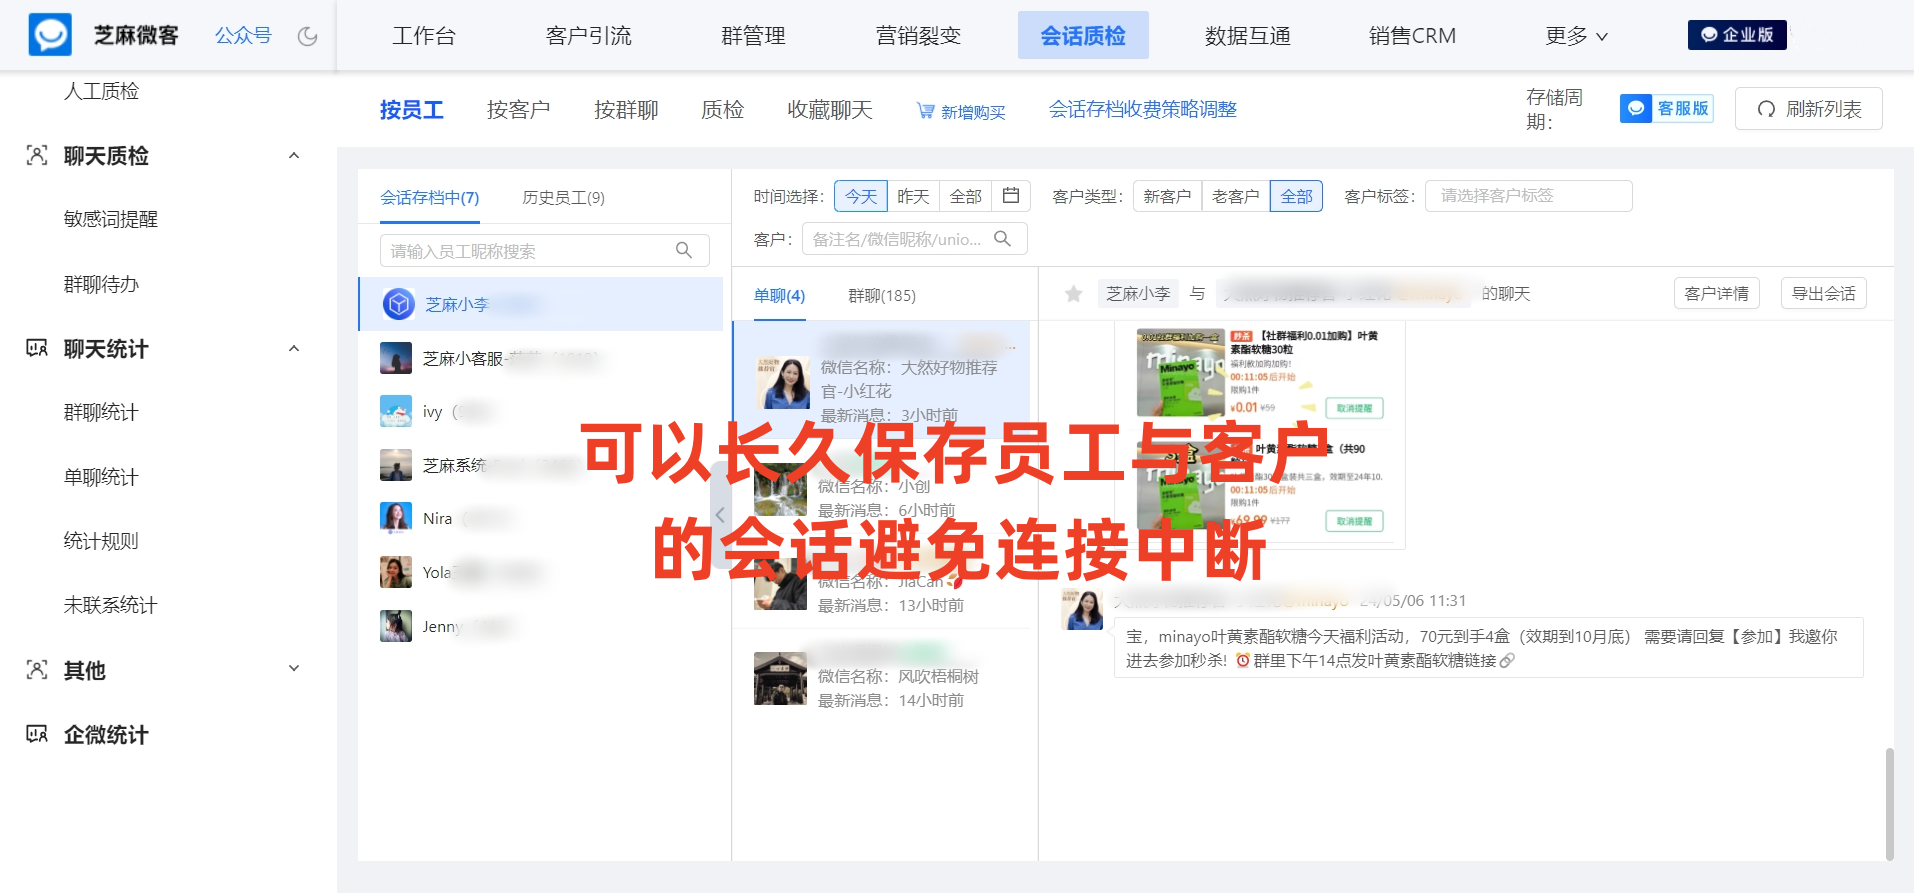Collapse panel with left chevron handle

(x=720, y=515)
